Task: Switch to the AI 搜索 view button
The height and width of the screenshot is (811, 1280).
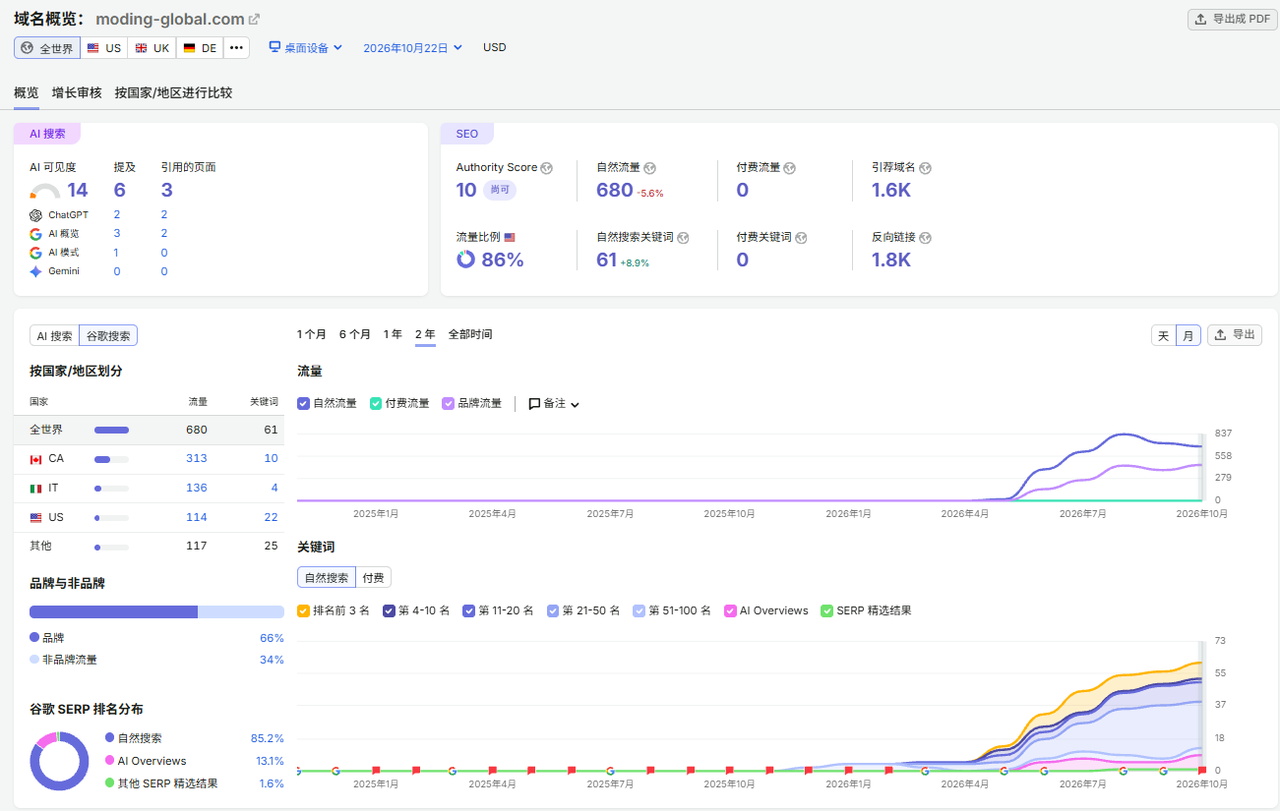Action: point(55,336)
